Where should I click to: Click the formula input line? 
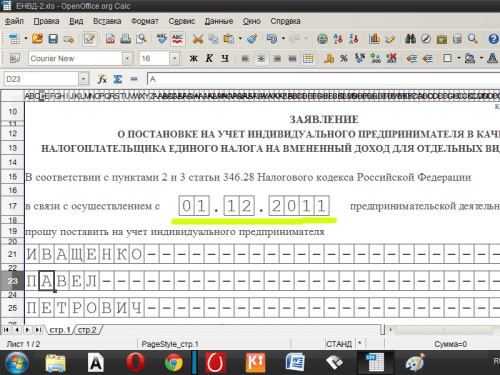[x=323, y=79]
